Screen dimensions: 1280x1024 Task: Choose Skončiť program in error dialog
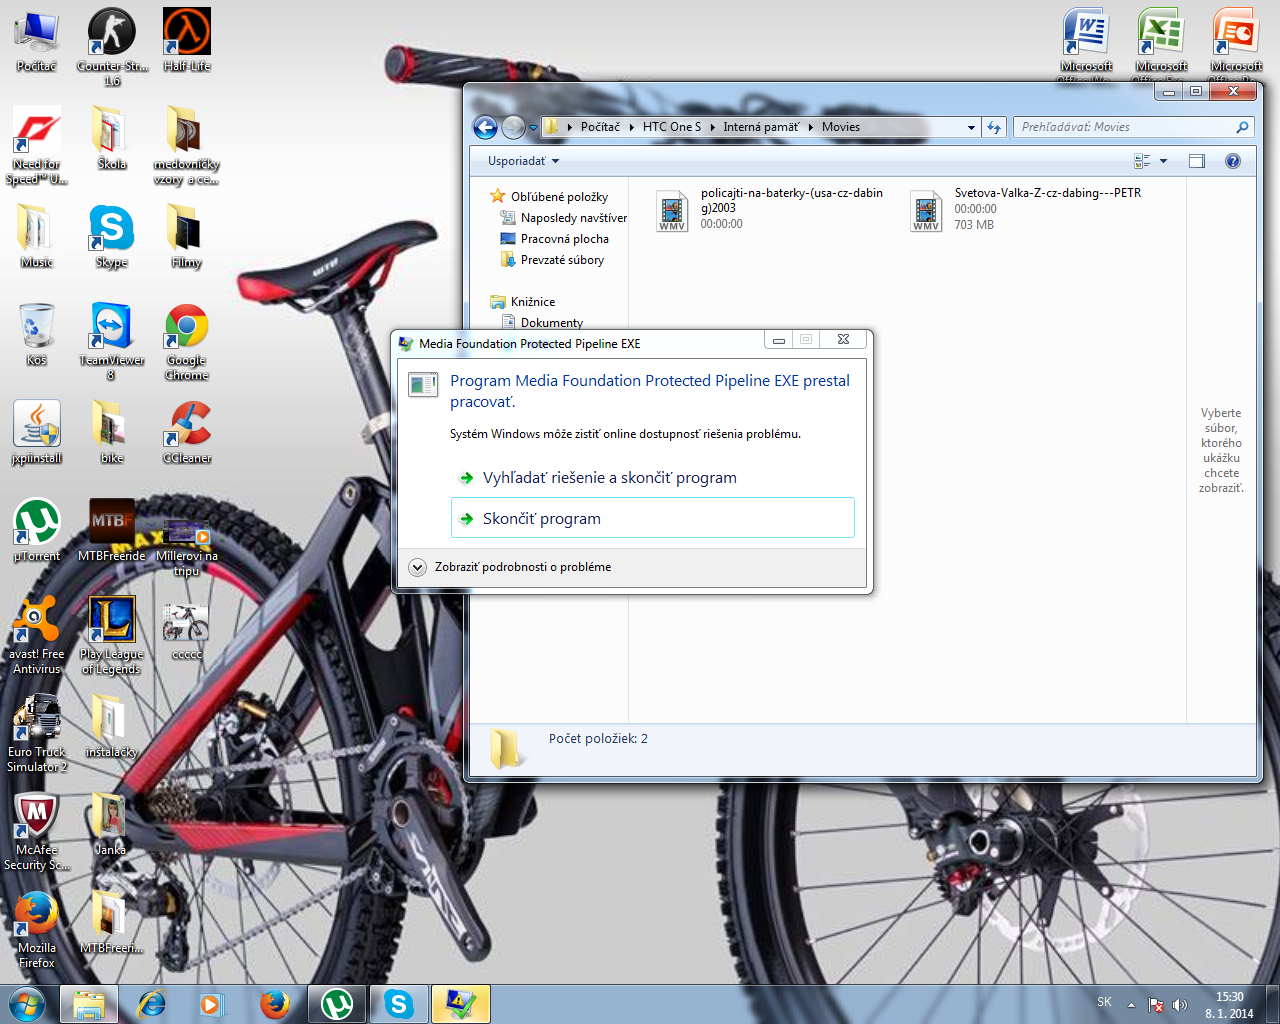pos(653,518)
